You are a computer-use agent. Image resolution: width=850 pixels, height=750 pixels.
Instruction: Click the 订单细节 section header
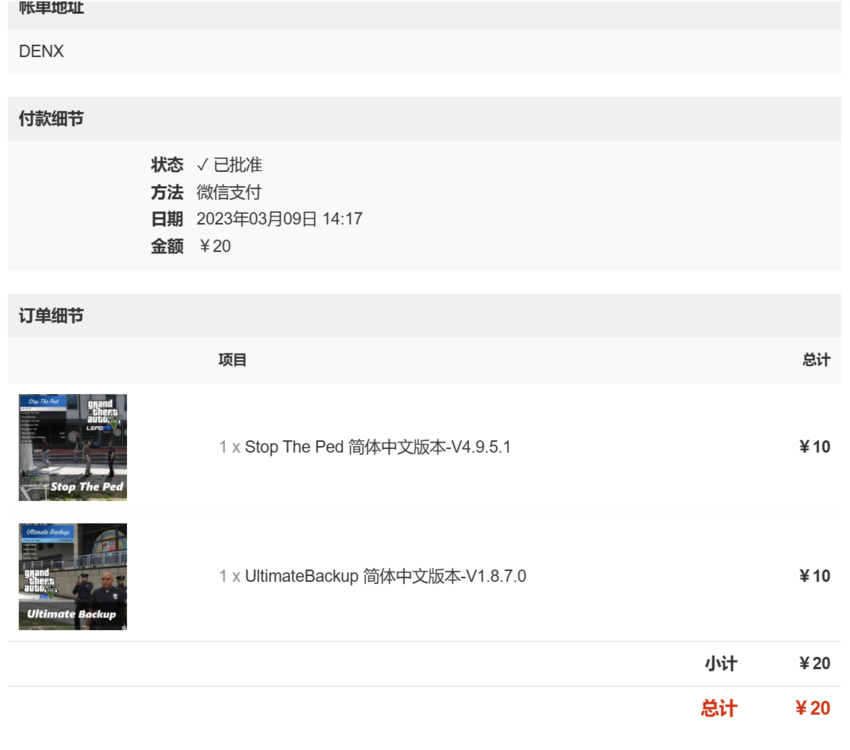51,316
